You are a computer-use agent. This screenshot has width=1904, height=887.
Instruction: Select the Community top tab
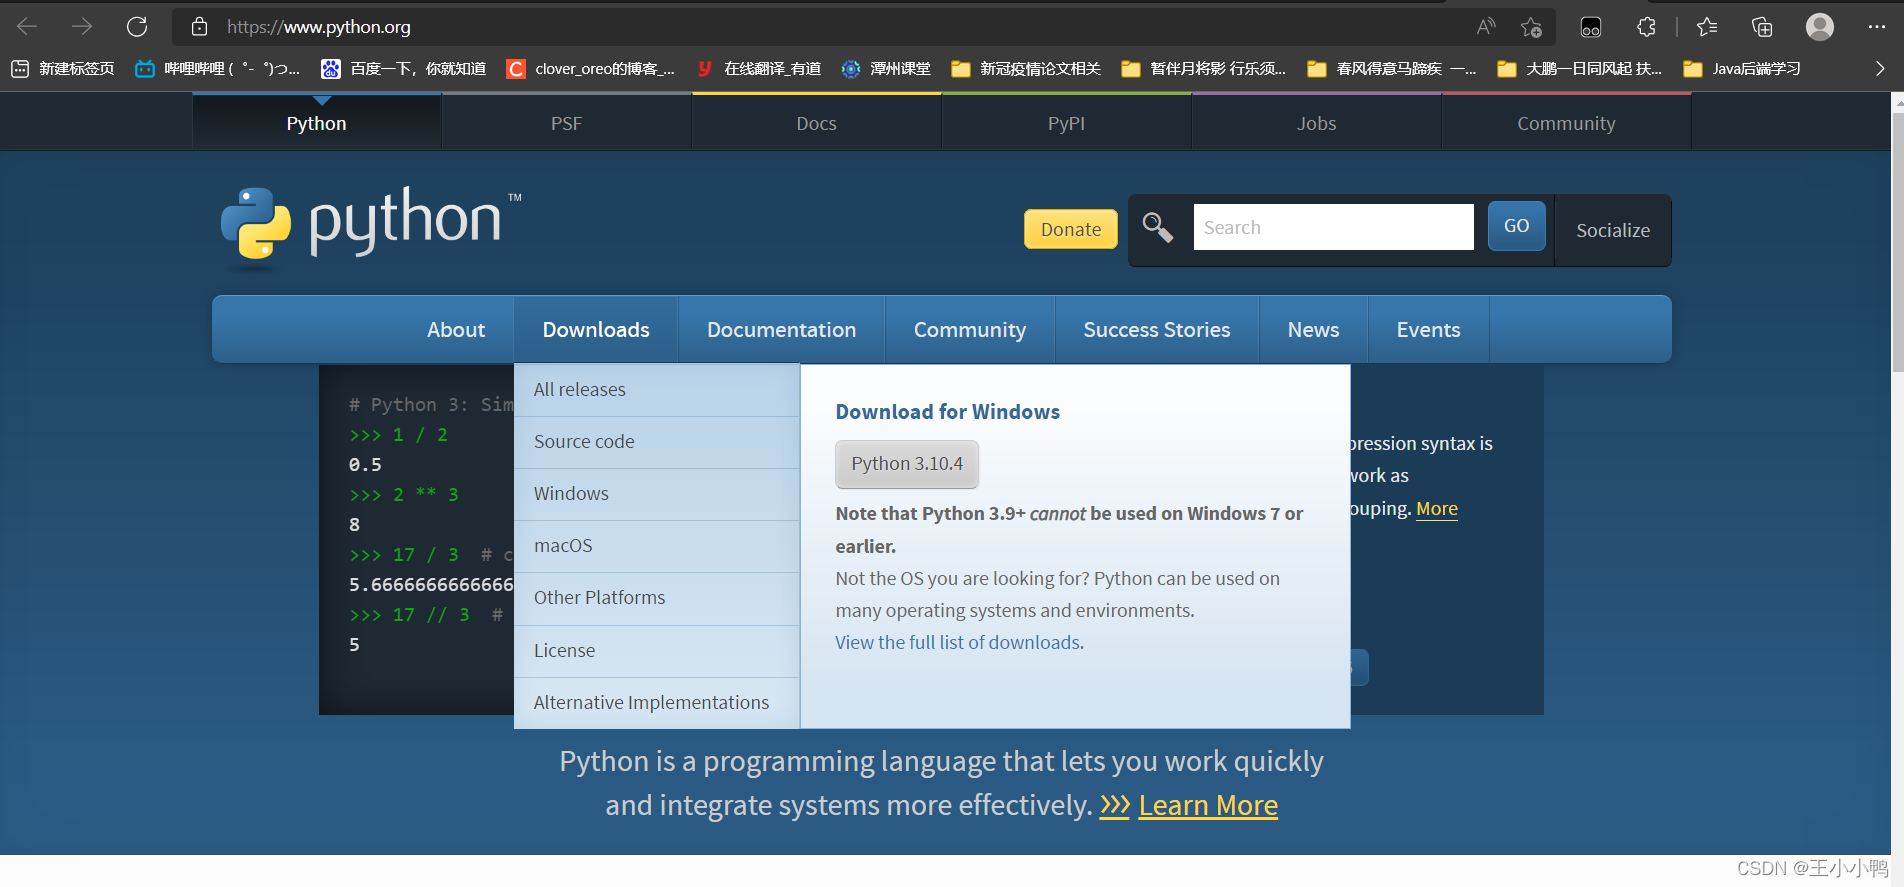[x=1566, y=123]
